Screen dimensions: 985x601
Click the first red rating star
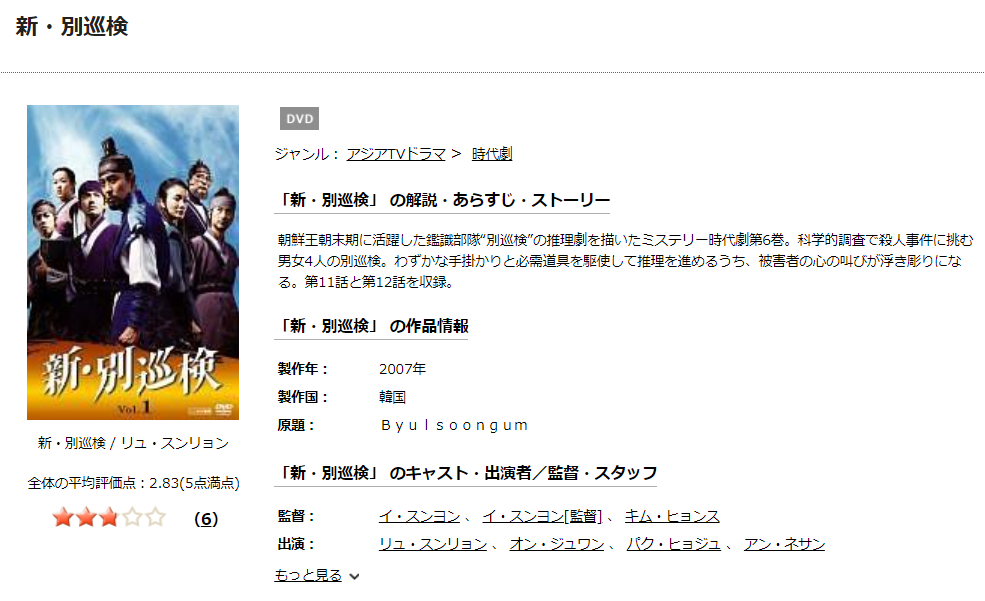(63, 517)
